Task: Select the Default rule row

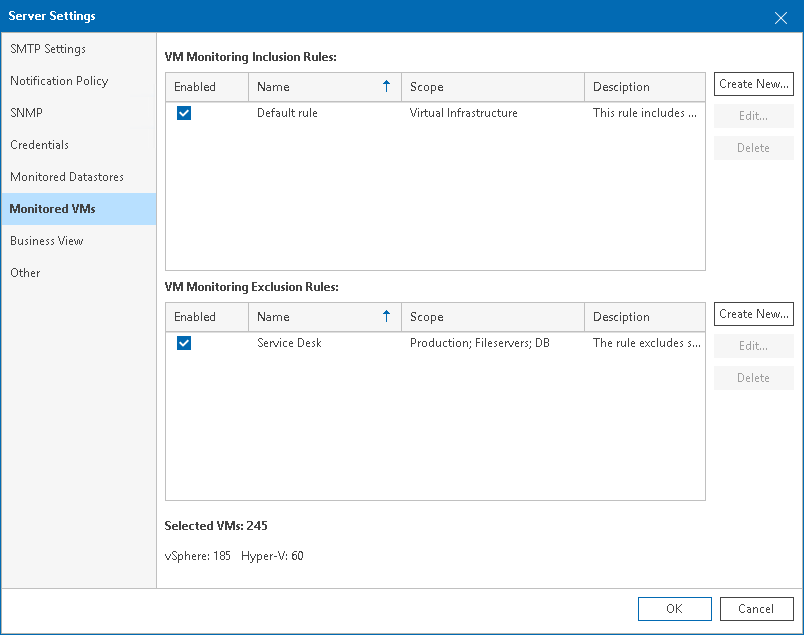Action: 288,113
